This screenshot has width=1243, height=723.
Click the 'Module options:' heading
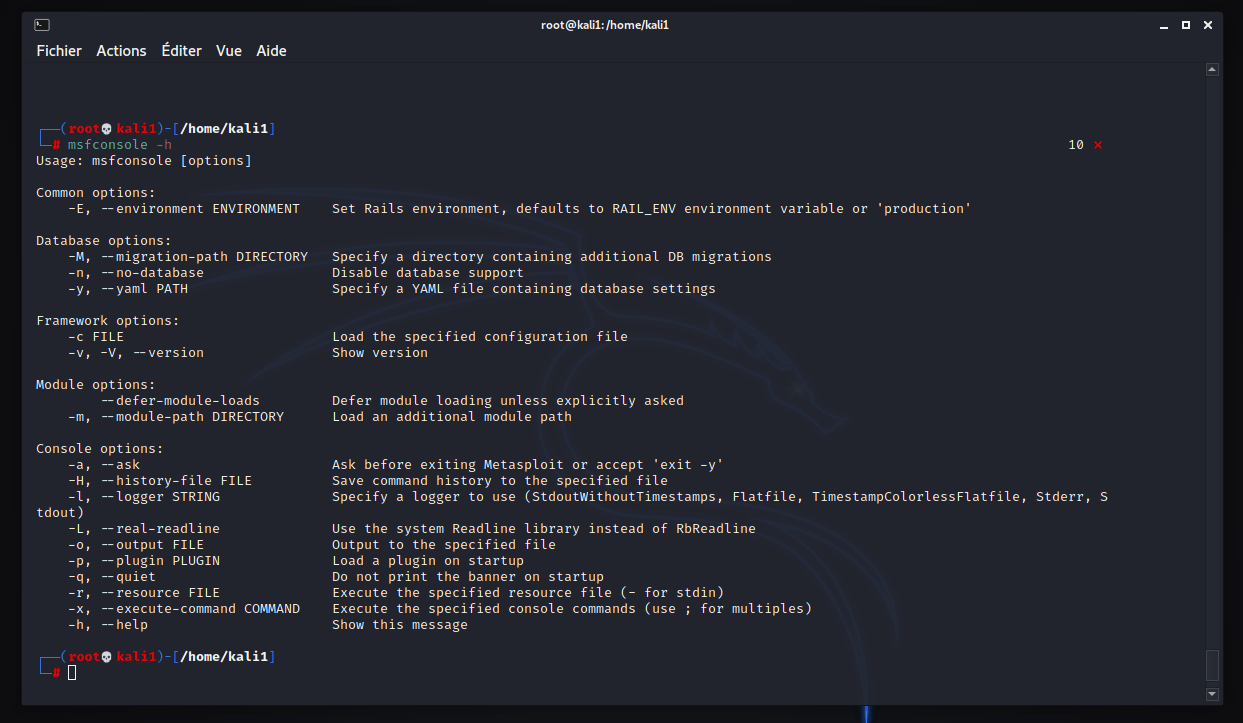(x=96, y=385)
